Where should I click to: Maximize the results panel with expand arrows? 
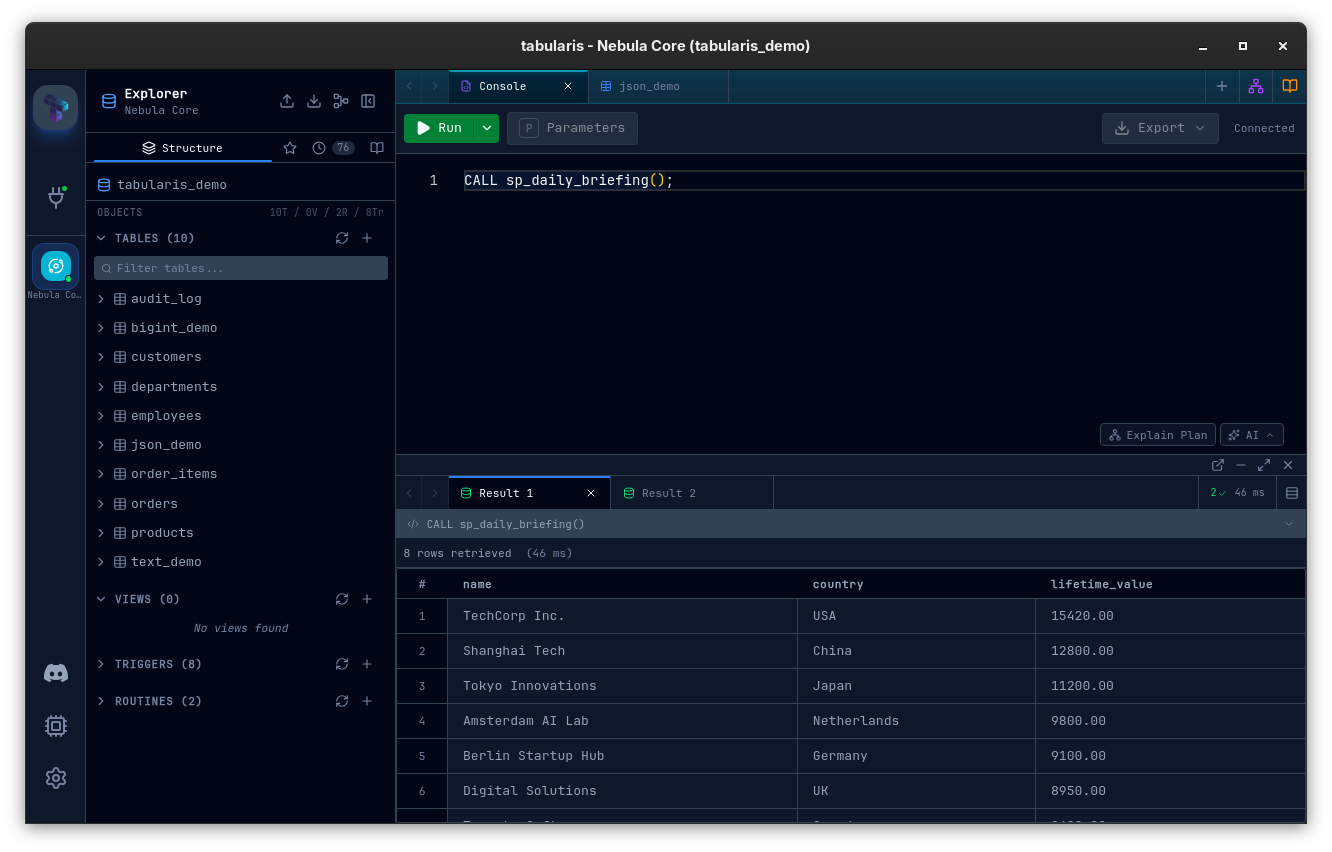coord(1264,465)
